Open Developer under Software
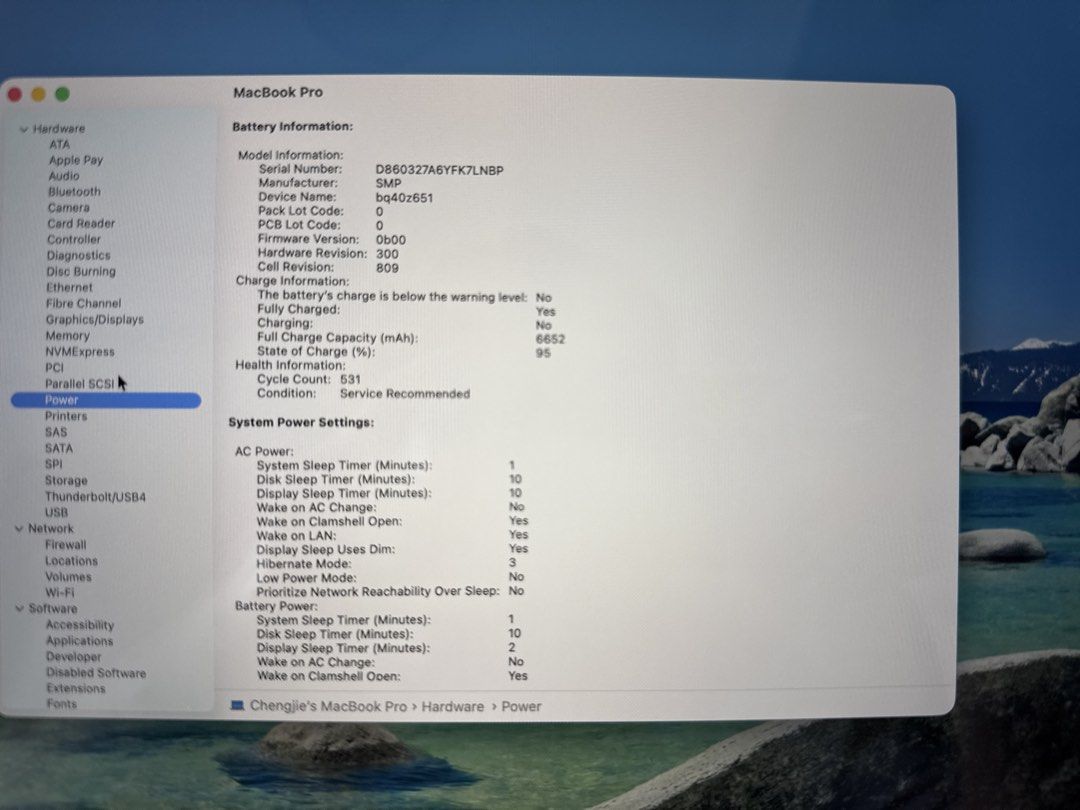This screenshot has height=810, width=1080. (x=74, y=656)
